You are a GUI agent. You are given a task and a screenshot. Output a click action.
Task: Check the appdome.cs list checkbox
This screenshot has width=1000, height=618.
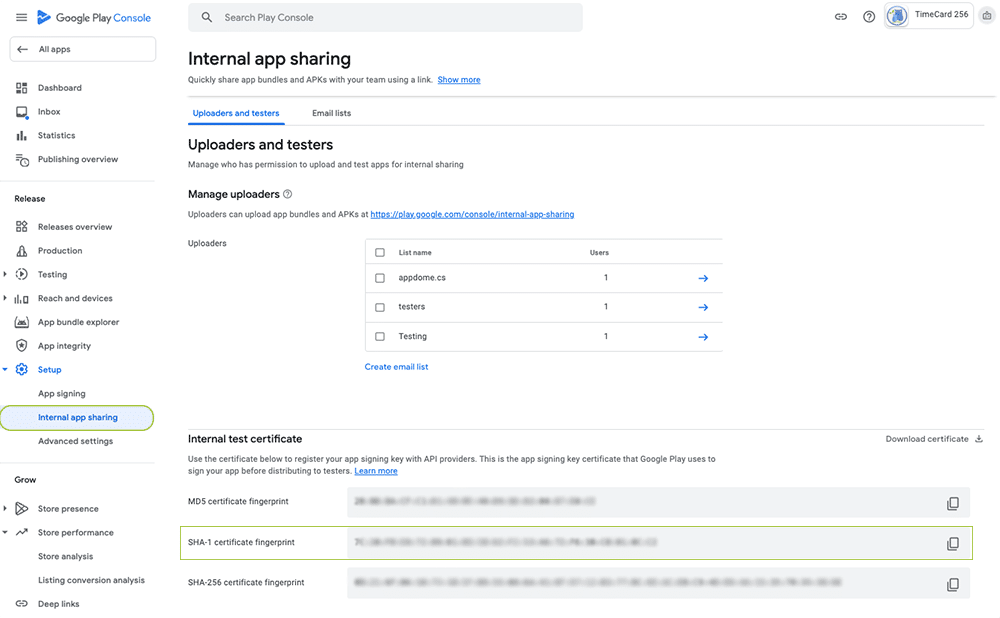[x=380, y=277]
